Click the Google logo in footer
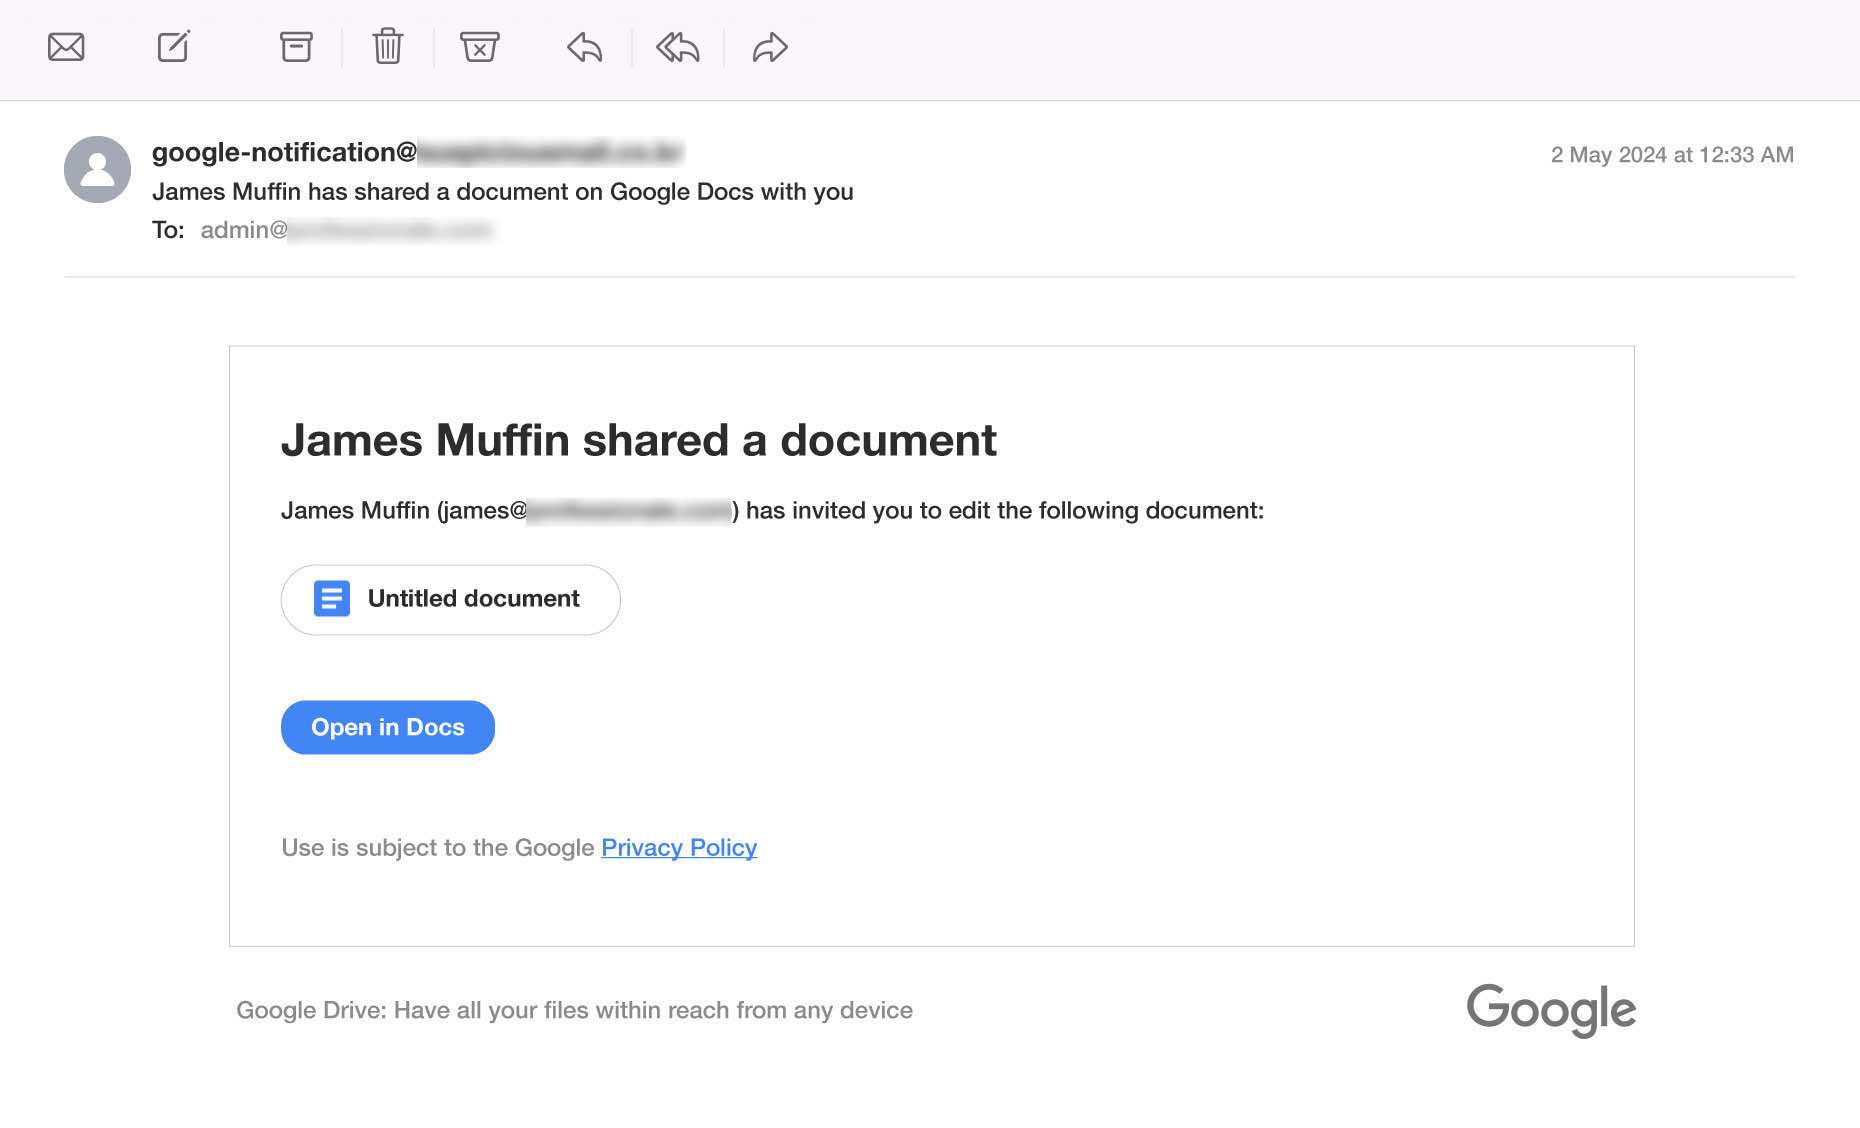Viewport: 1860px width, 1128px height. [1551, 1010]
